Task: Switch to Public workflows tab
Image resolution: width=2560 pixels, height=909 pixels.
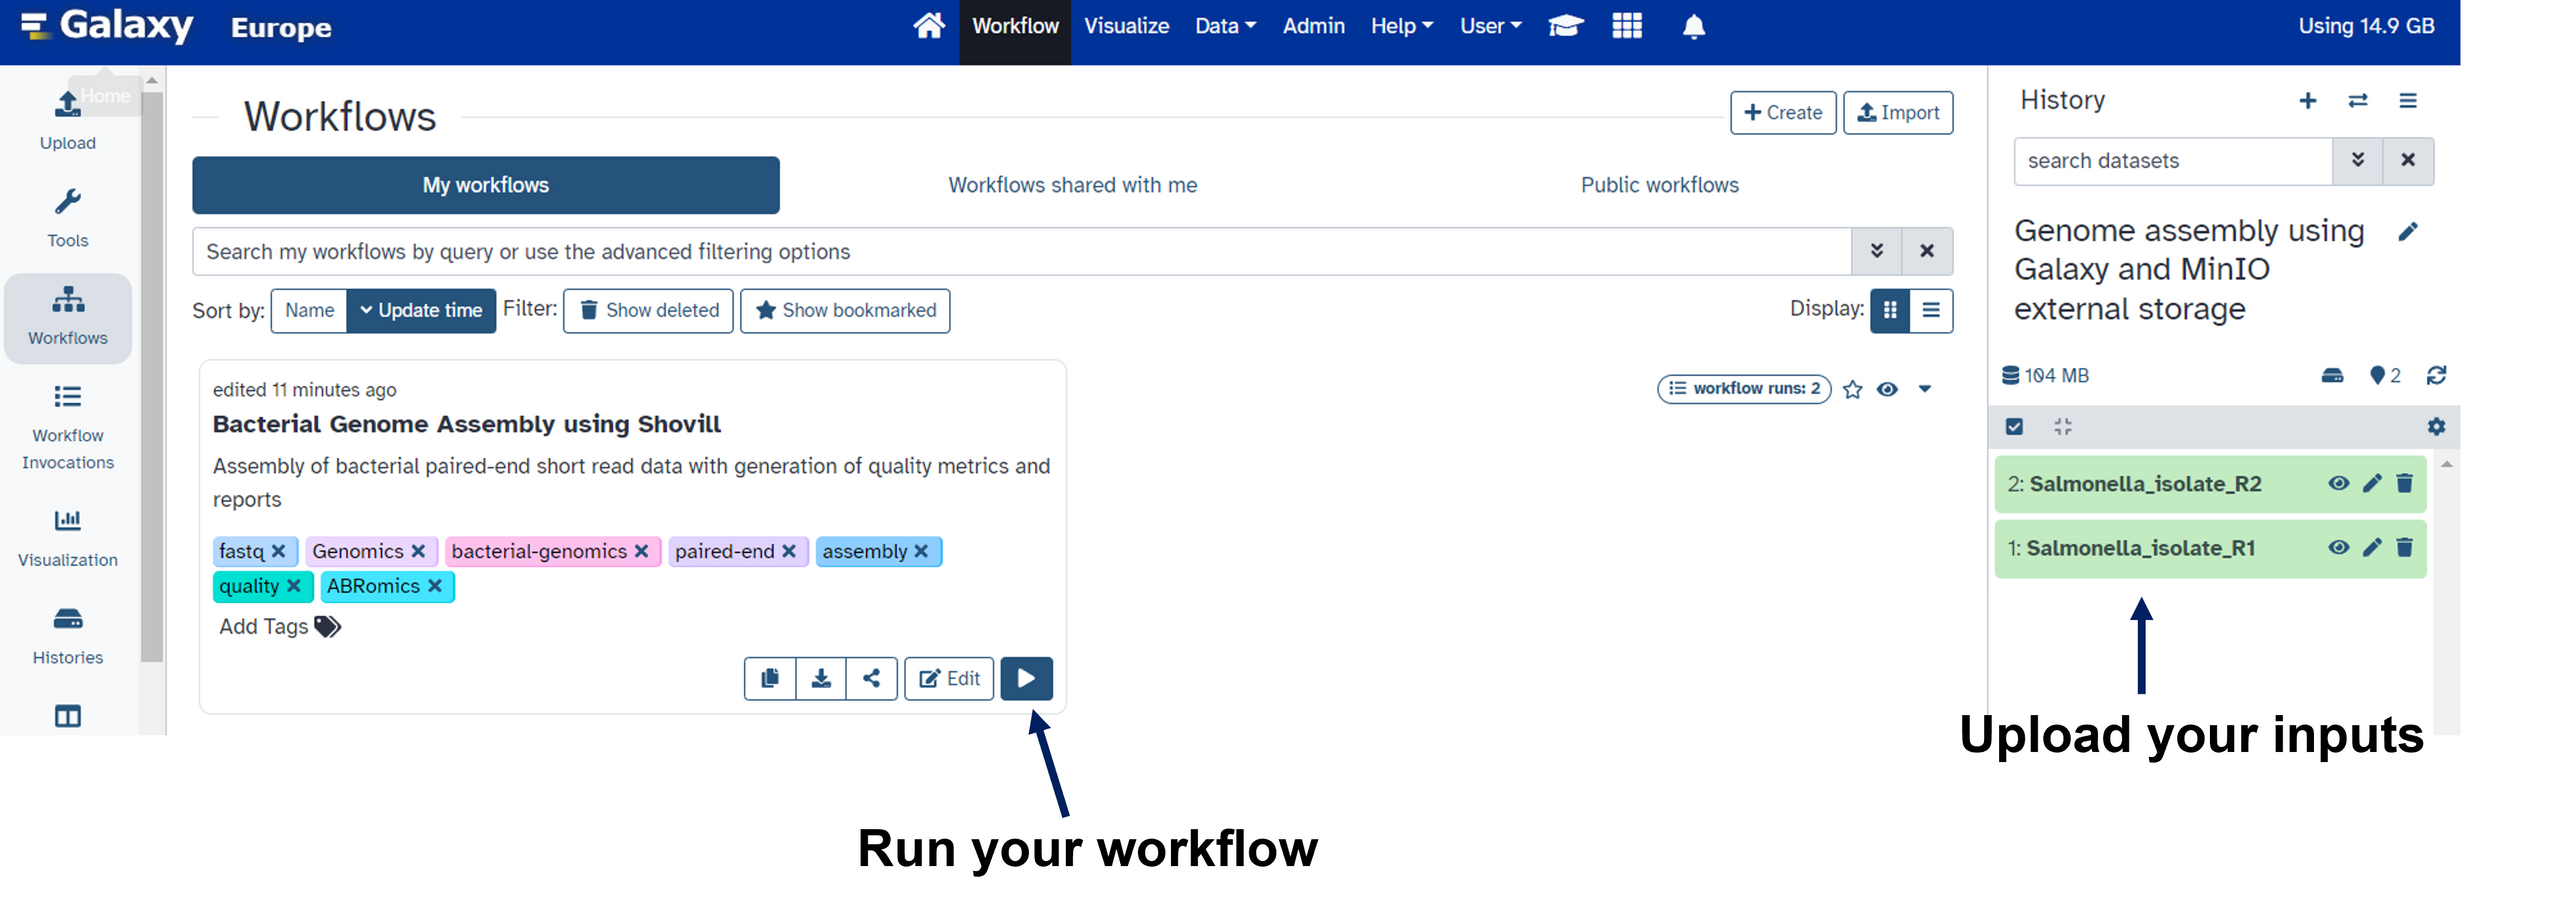Action: click(1659, 185)
